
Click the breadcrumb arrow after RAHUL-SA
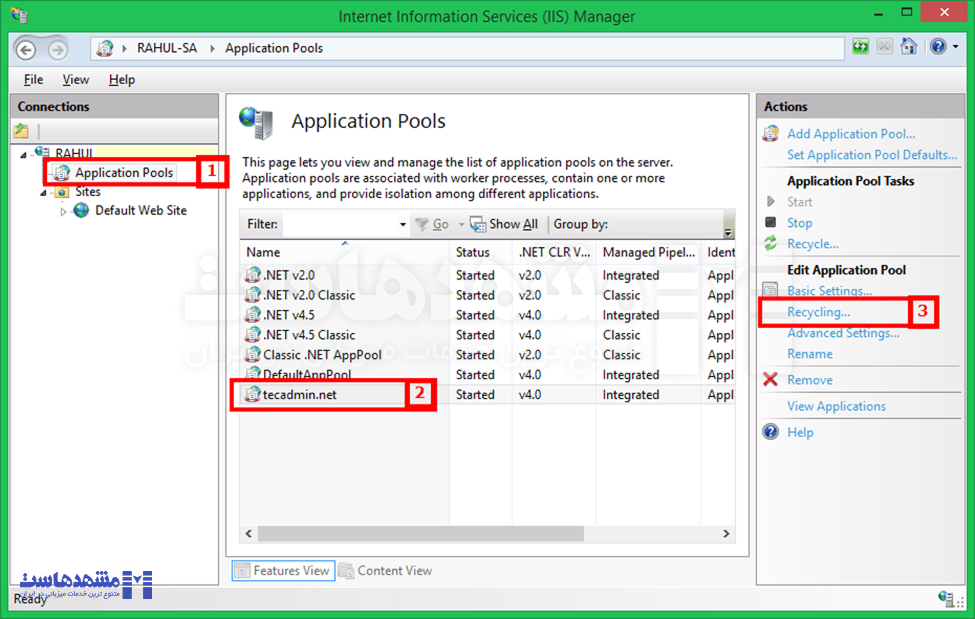pyautogui.click(x=212, y=48)
